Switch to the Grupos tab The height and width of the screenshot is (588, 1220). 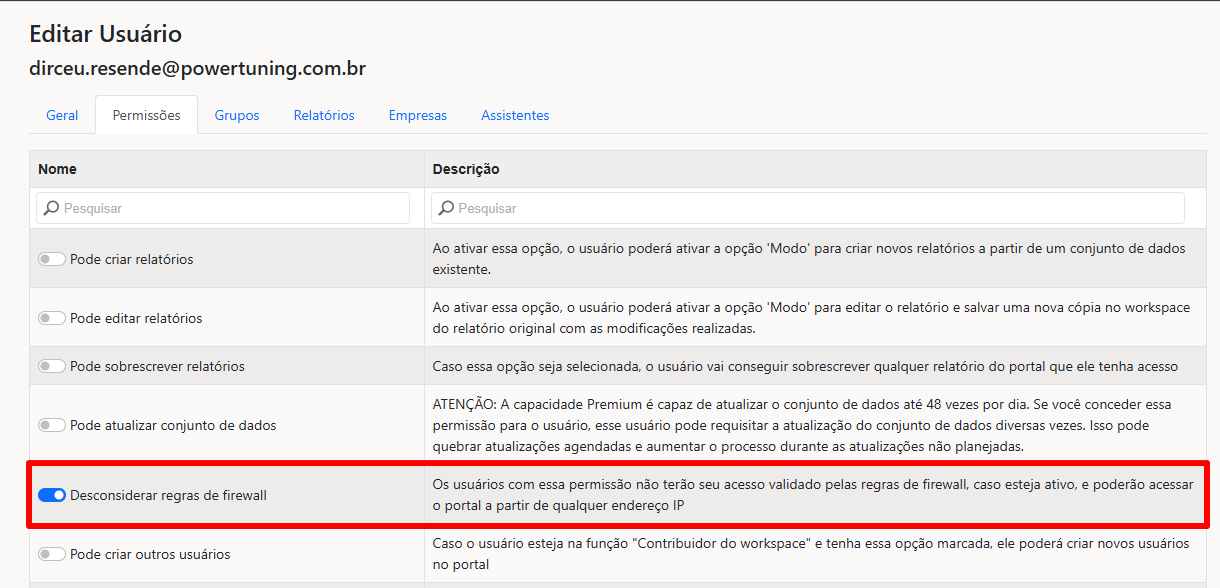click(237, 115)
